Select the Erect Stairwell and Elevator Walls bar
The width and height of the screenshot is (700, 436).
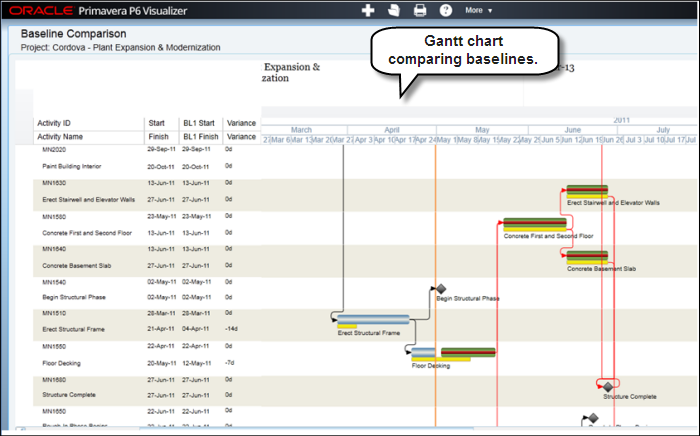[x=587, y=190]
